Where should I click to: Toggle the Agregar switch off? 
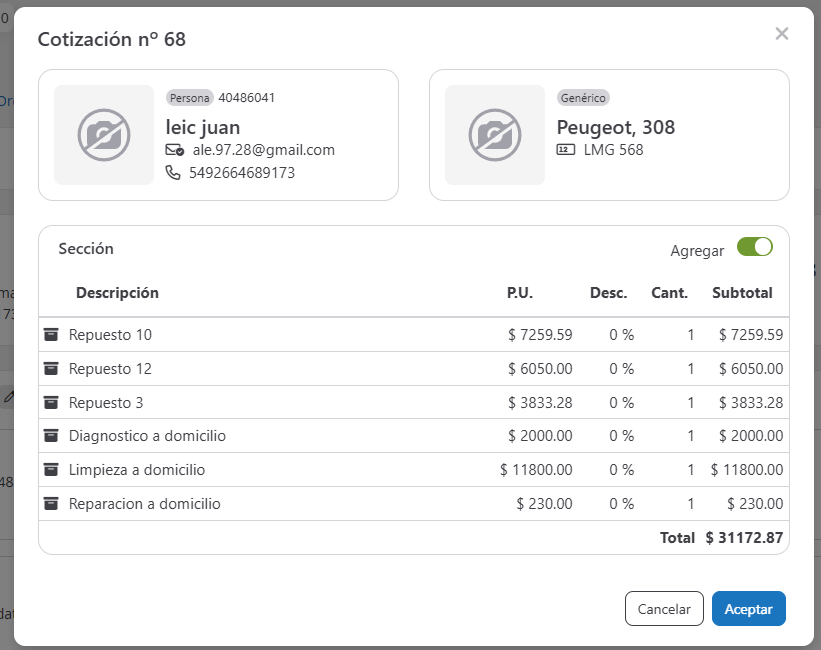pos(755,247)
